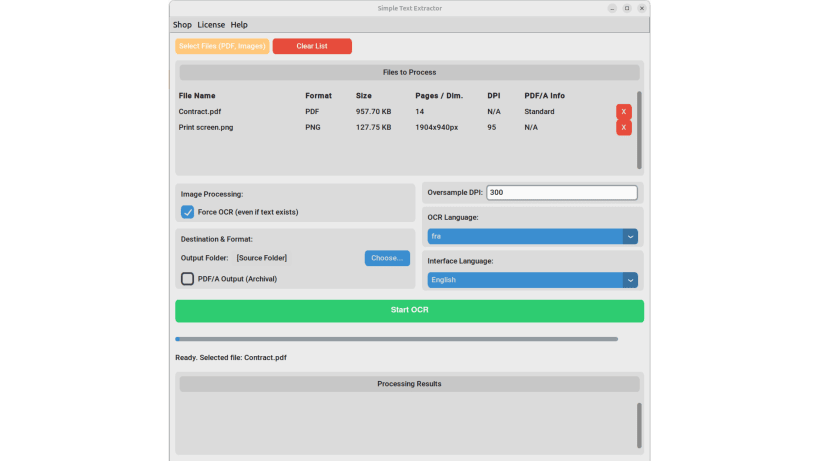Screen dimensions: 819x461
Task: Click the PNG format cell
Action: (313, 127)
